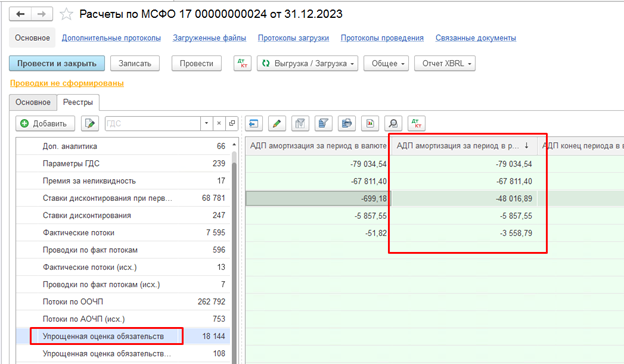
Task: Click the Дт/Кт icon in registry toolbar
Action: pyautogui.click(x=417, y=124)
